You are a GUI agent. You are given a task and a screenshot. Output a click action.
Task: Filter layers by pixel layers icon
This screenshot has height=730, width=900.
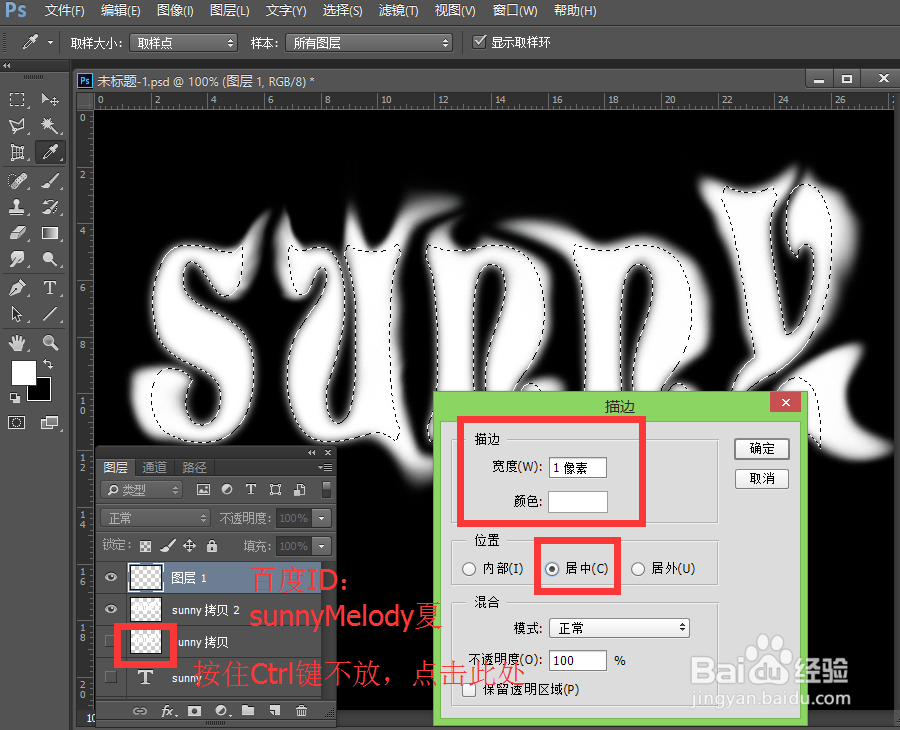(203, 490)
